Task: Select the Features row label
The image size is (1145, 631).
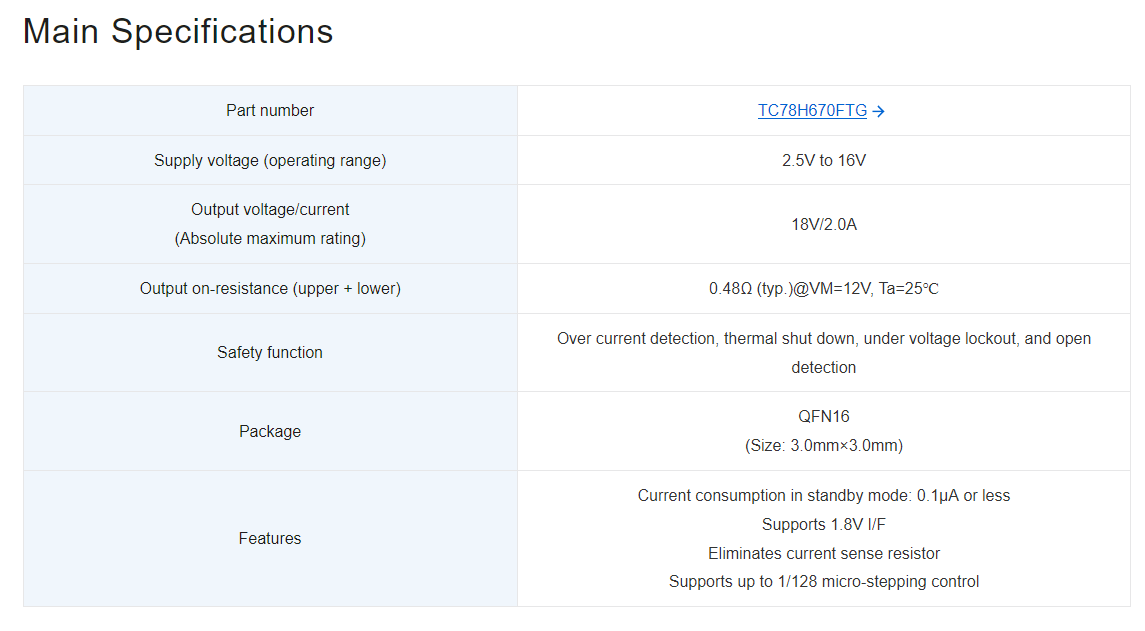Action: (x=269, y=538)
